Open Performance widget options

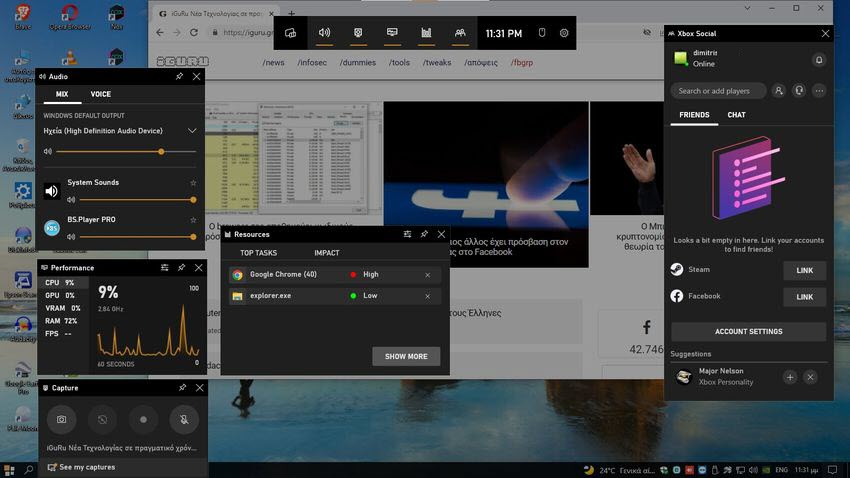pyautogui.click(x=165, y=268)
